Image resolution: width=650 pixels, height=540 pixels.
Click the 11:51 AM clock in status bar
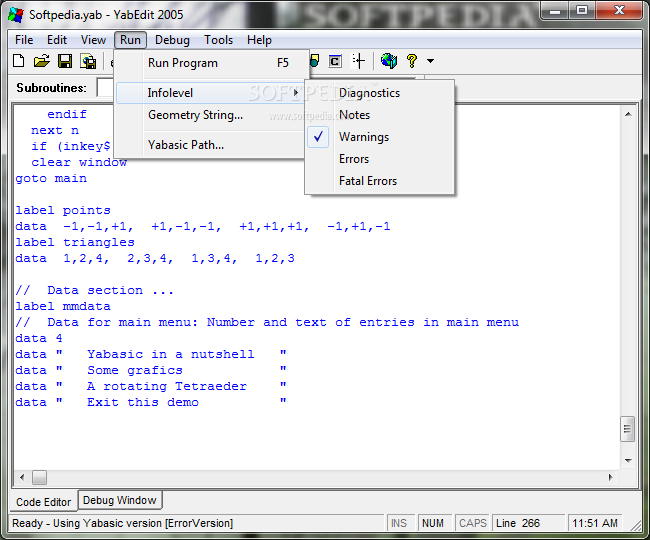coord(595,523)
